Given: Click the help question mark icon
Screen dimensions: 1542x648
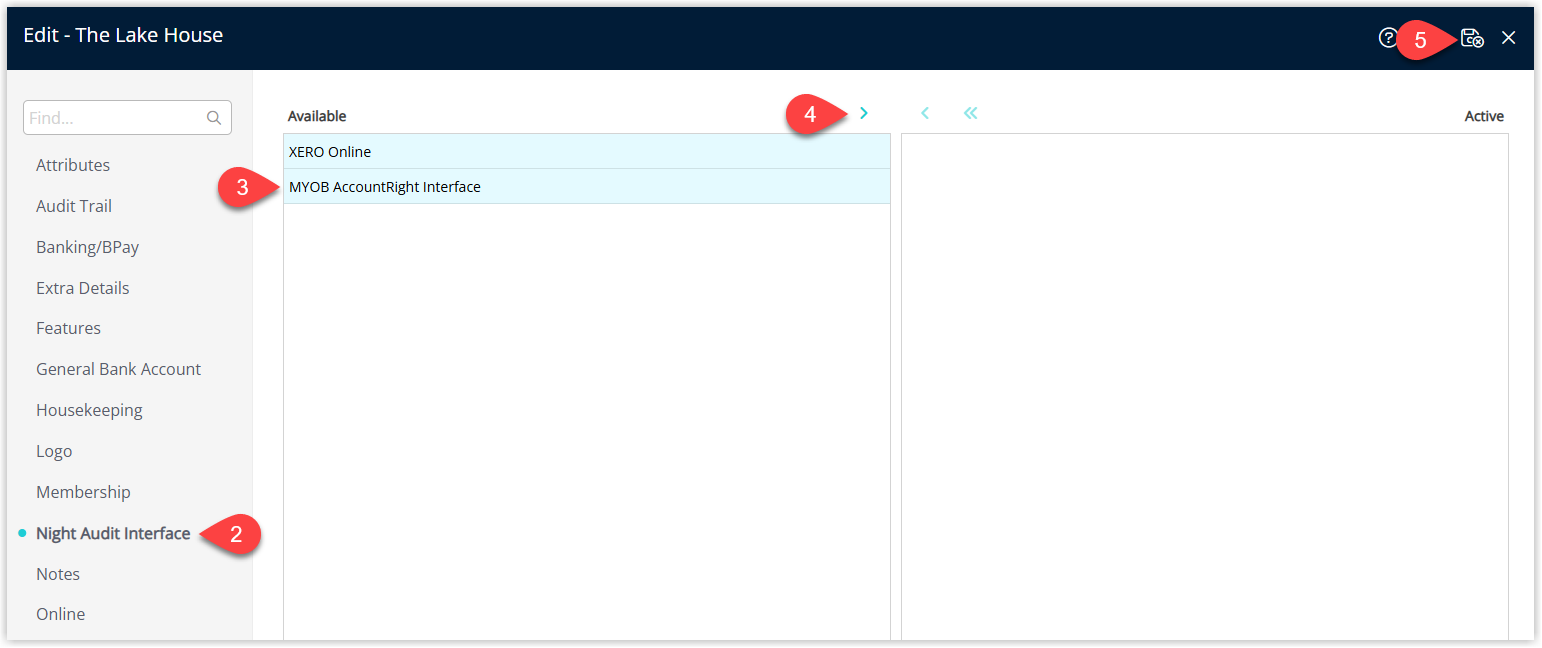Looking at the screenshot, I should click(x=1387, y=38).
